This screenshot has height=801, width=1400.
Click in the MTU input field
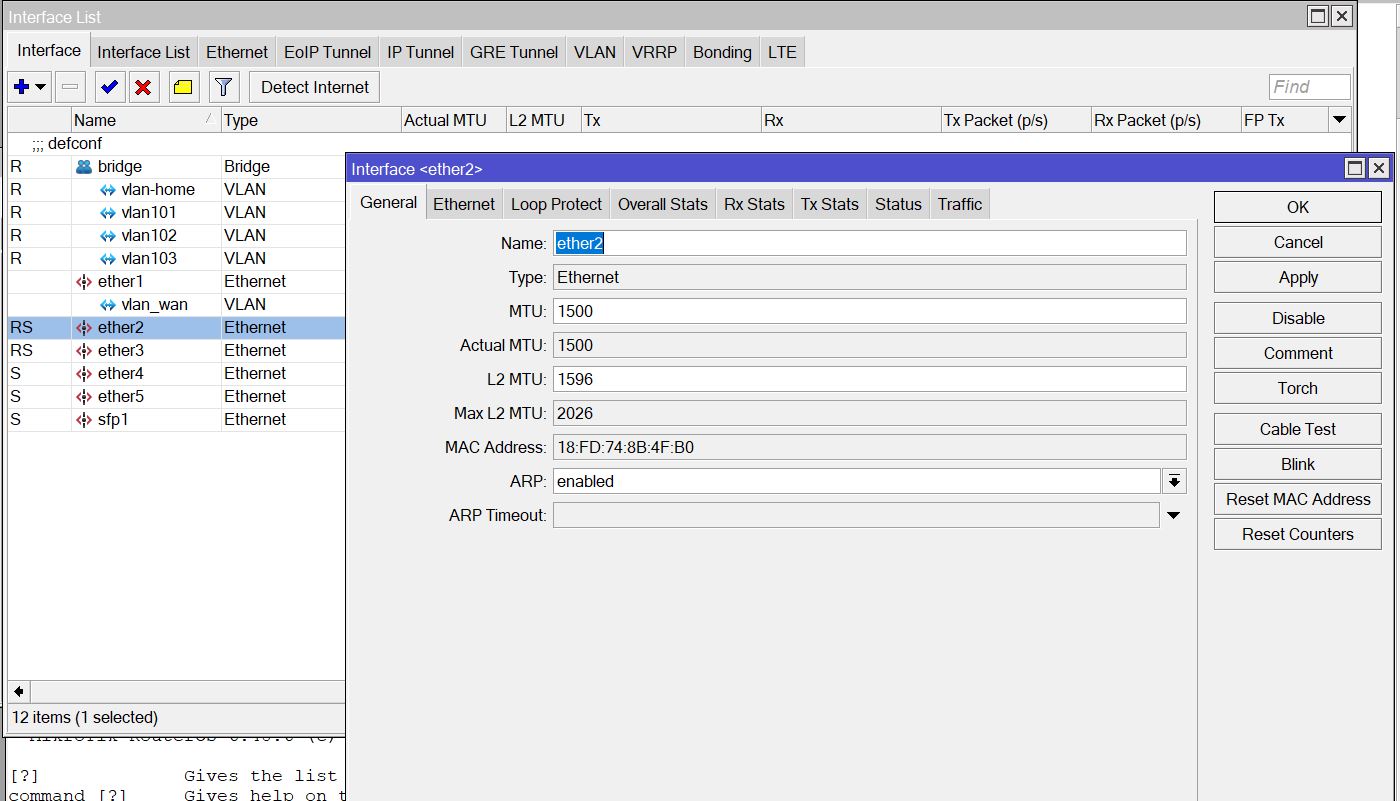[869, 311]
